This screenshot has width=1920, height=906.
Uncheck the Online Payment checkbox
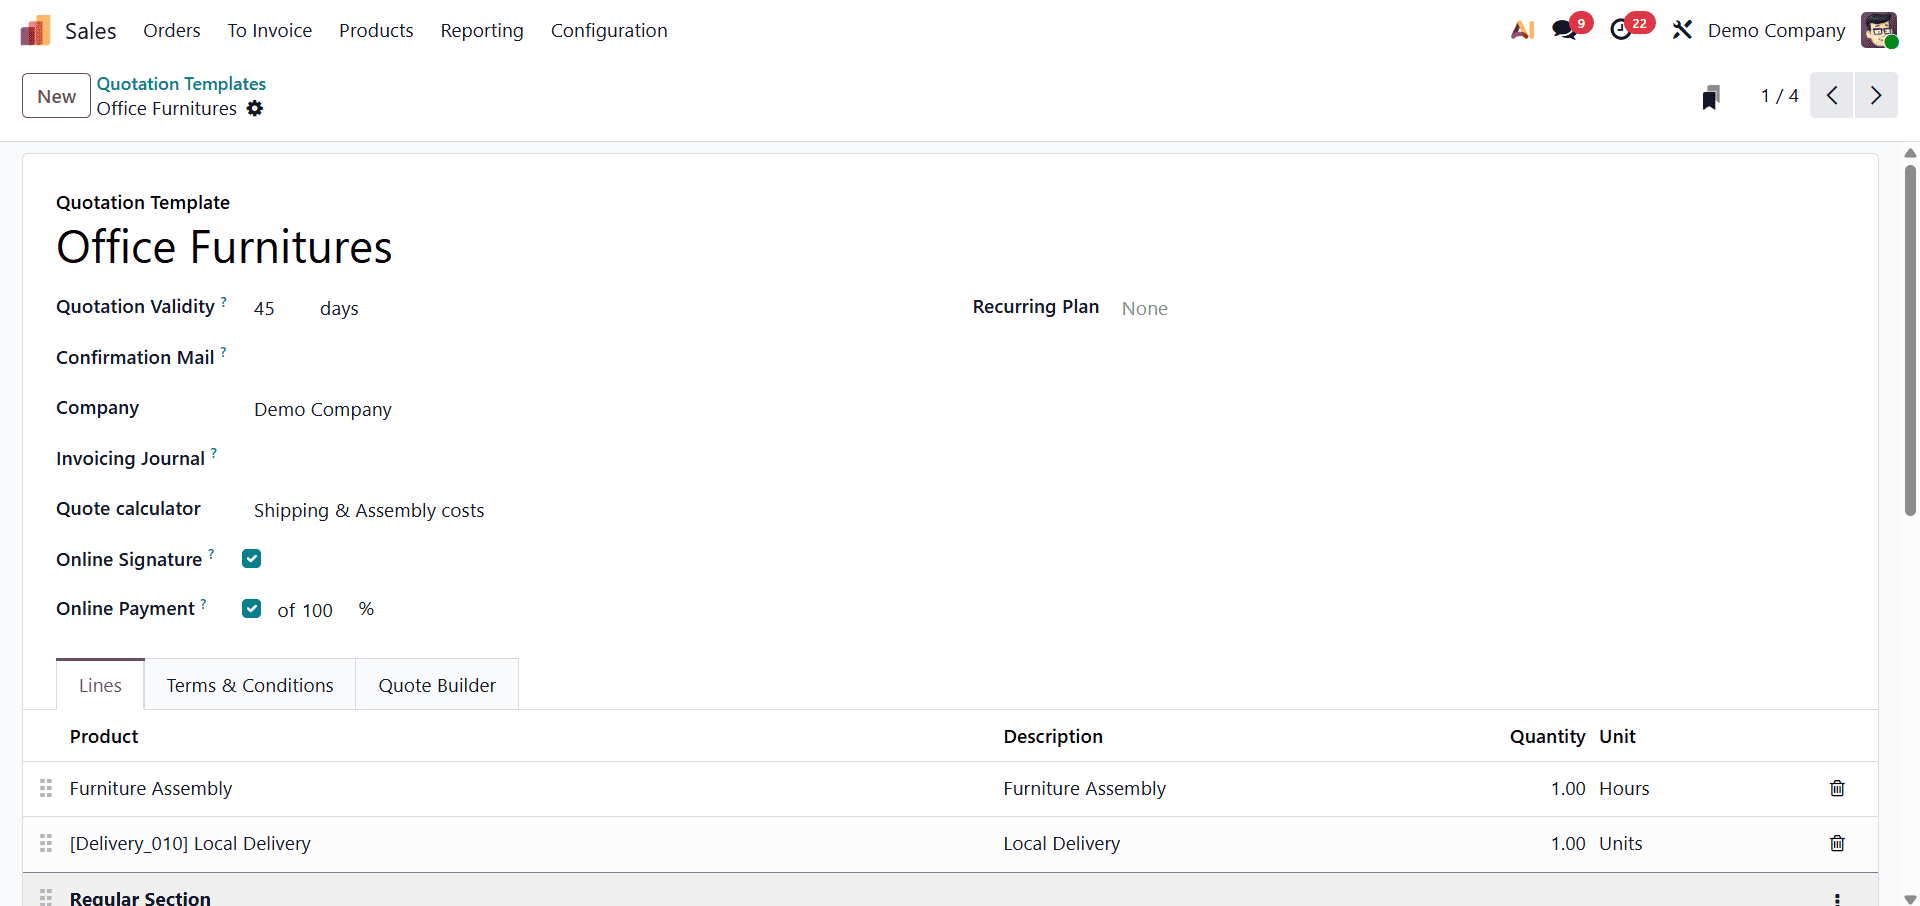pyautogui.click(x=251, y=608)
